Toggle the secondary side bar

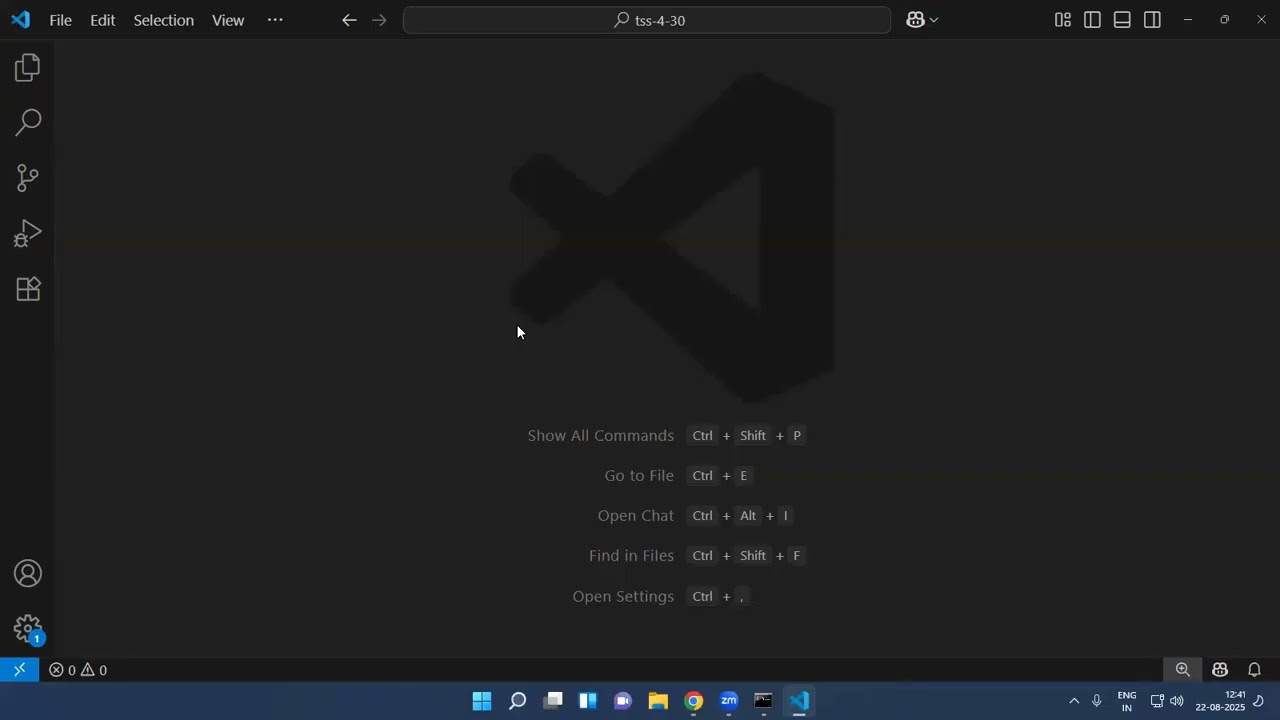click(1152, 20)
